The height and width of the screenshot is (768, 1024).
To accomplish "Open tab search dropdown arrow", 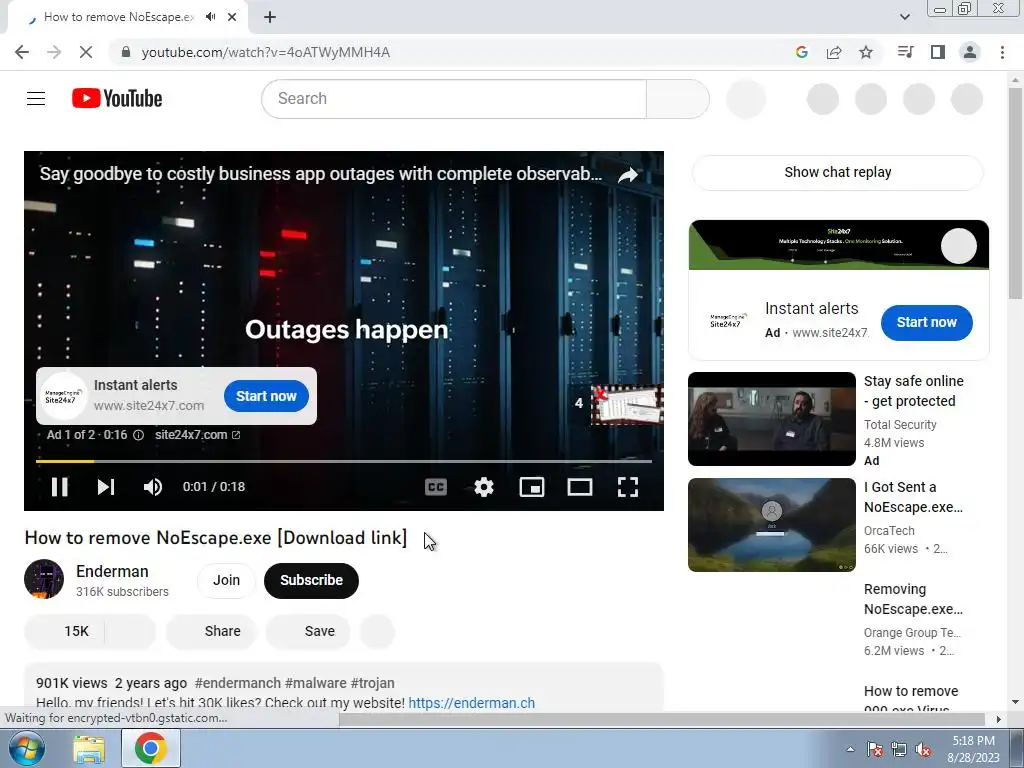I will point(904,17).
